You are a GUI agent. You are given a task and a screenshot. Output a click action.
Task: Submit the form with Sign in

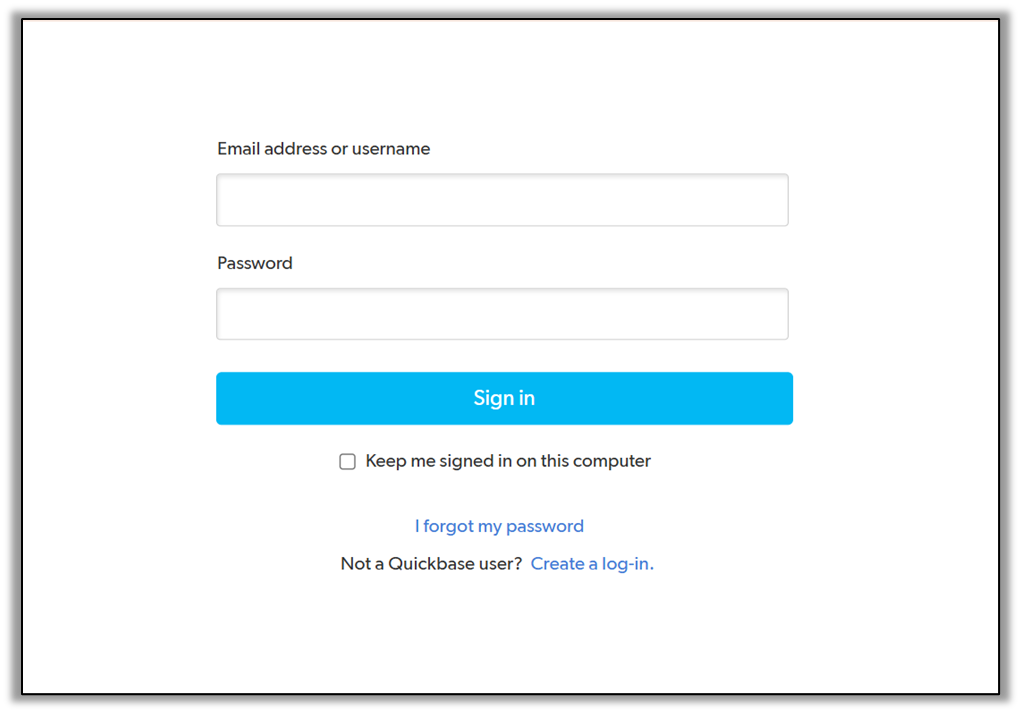[504, 398]
